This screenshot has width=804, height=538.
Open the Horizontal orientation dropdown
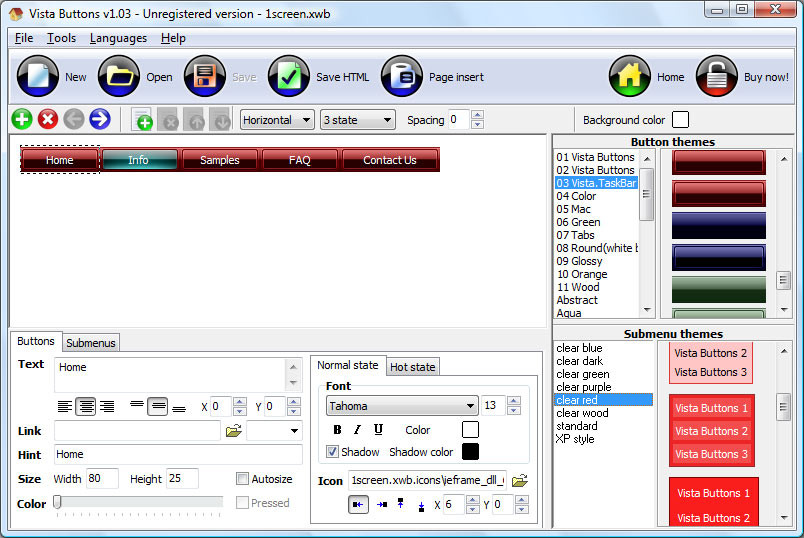click(x=277, y=120)
